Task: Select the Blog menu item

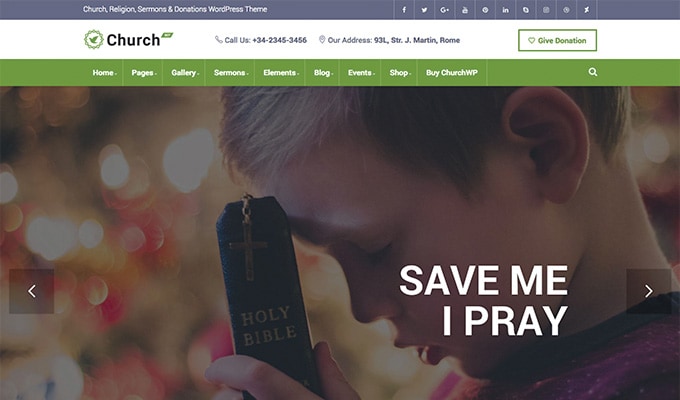Action: click(x=323, y=72)
